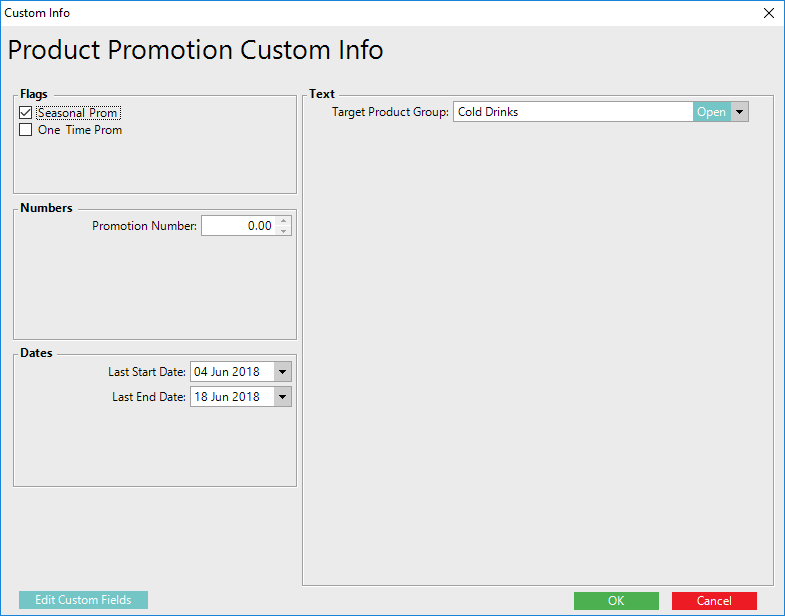This screenshot has width=785, height=616.
Task: Uncheck the Seasonal Prom checkbox
Action: (x=26, y=114)
